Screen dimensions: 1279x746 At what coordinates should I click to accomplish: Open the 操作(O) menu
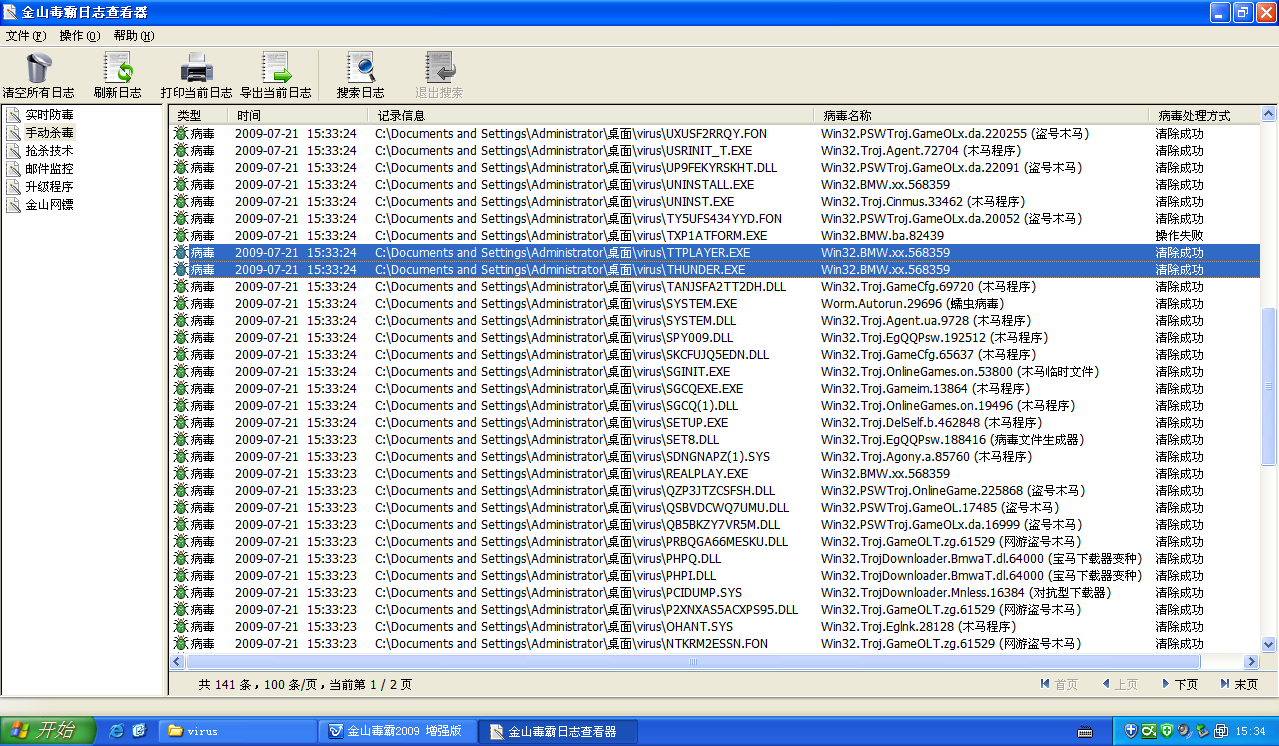pyautogui.click(x=80, y=36)
